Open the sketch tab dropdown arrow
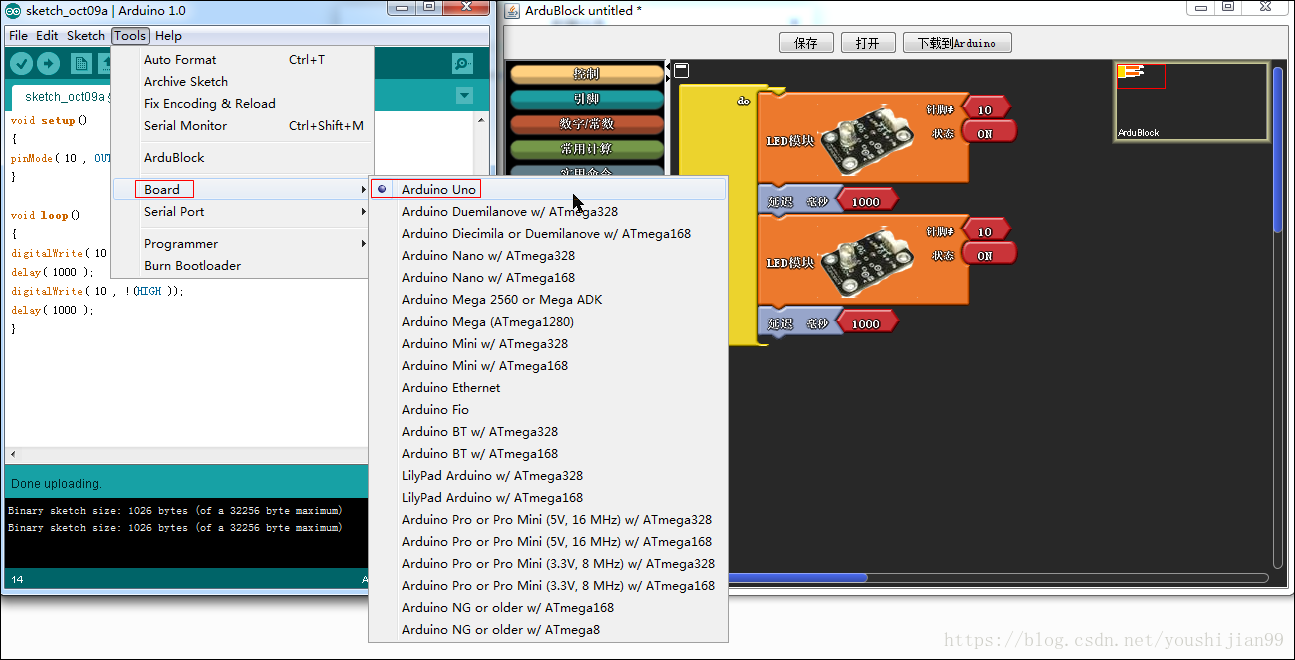 [x=464, y=96]
